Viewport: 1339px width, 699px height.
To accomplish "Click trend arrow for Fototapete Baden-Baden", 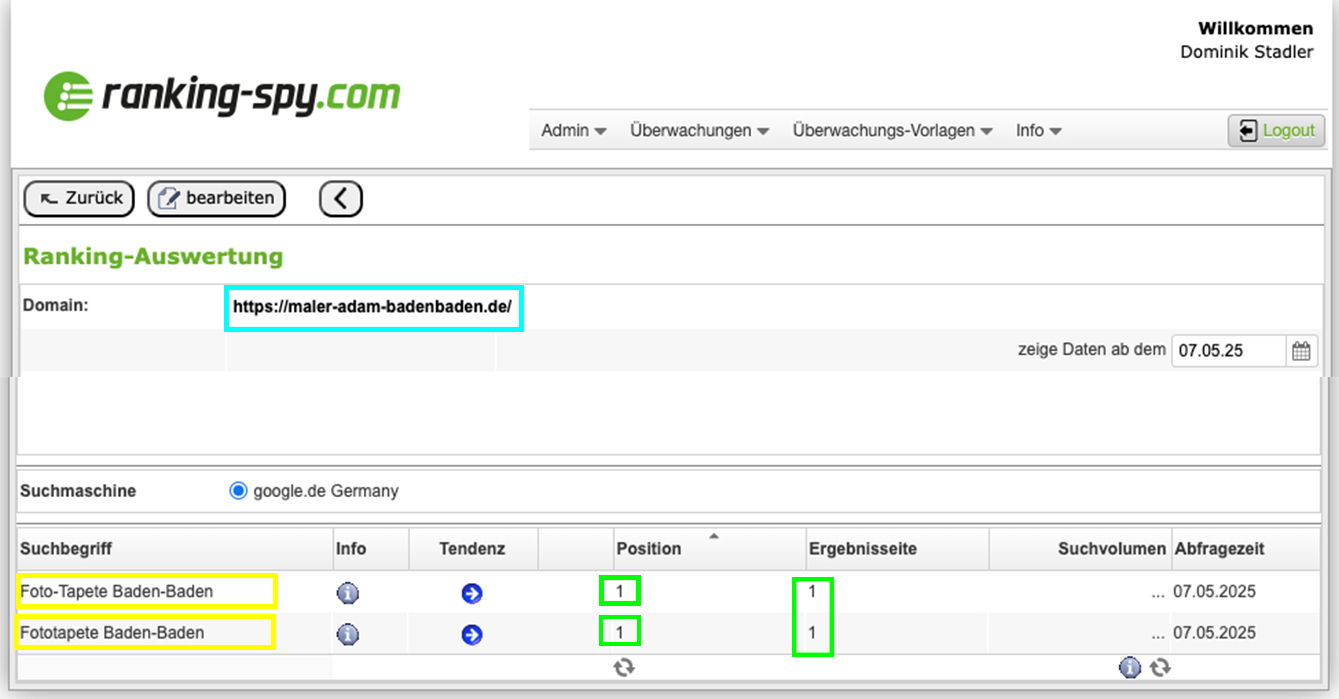I will coord(472,634).
